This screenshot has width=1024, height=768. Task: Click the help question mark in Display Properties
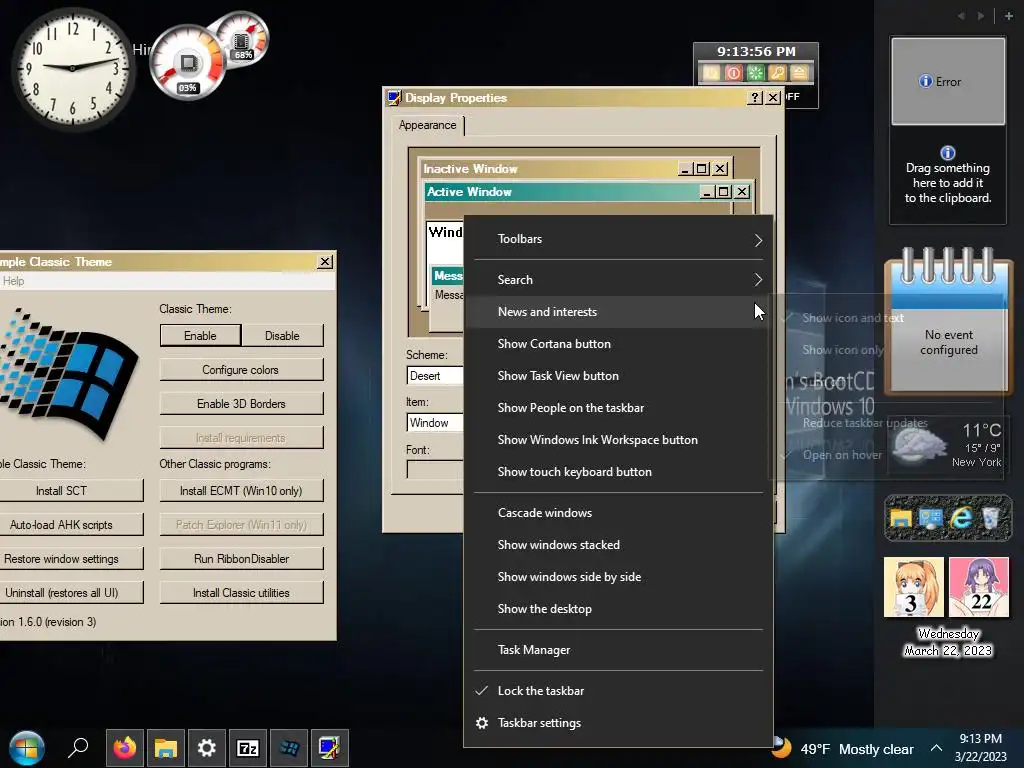[755, 97]
